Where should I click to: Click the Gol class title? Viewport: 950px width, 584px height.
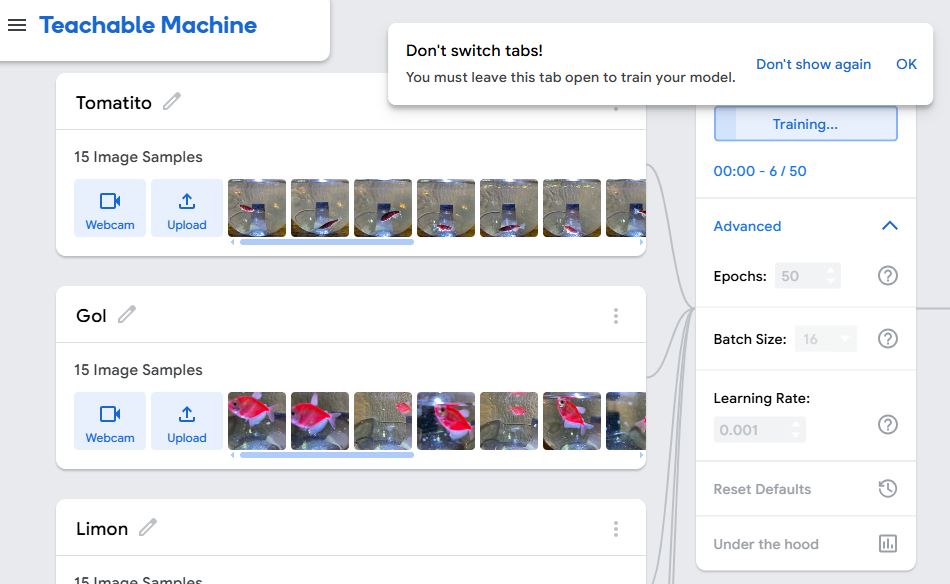click(x=91, y=316)
